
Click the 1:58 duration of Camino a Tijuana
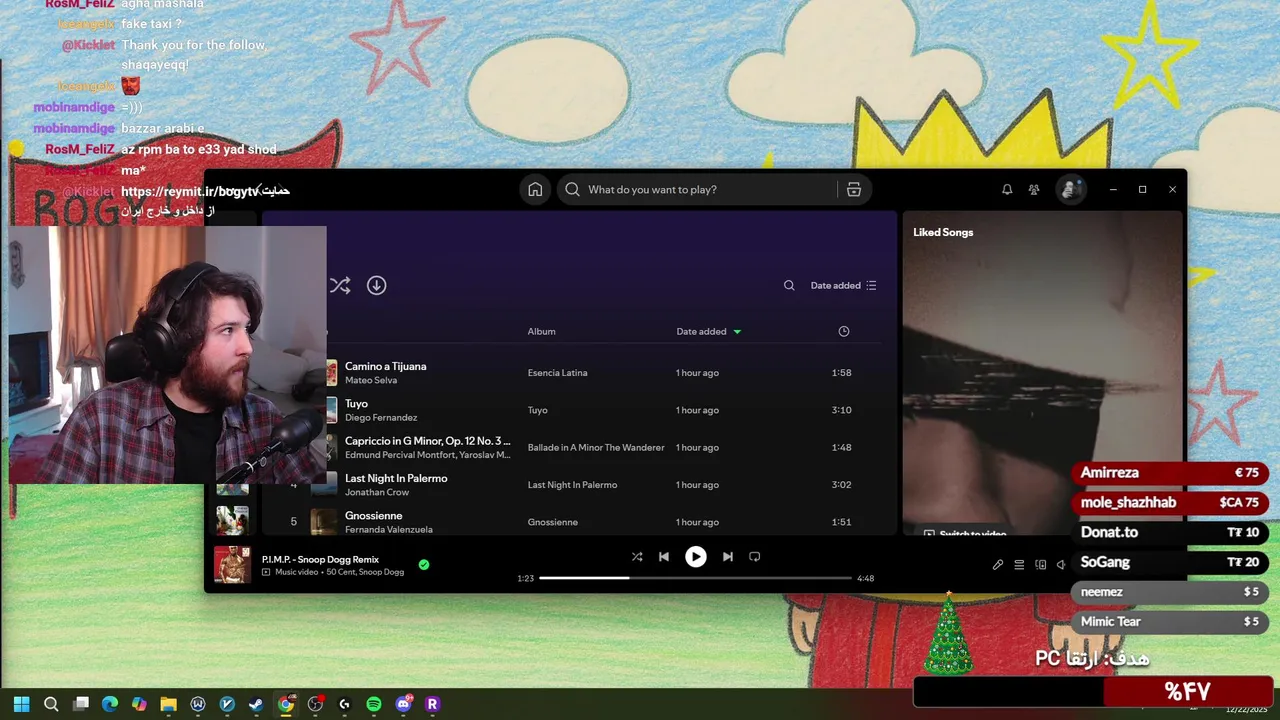pyautogui.click(x=841, y=373)
